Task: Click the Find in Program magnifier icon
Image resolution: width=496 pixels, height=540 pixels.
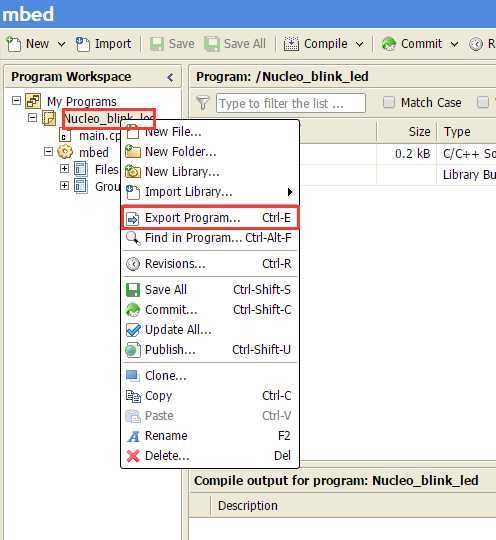Action: tap(133, 238)
